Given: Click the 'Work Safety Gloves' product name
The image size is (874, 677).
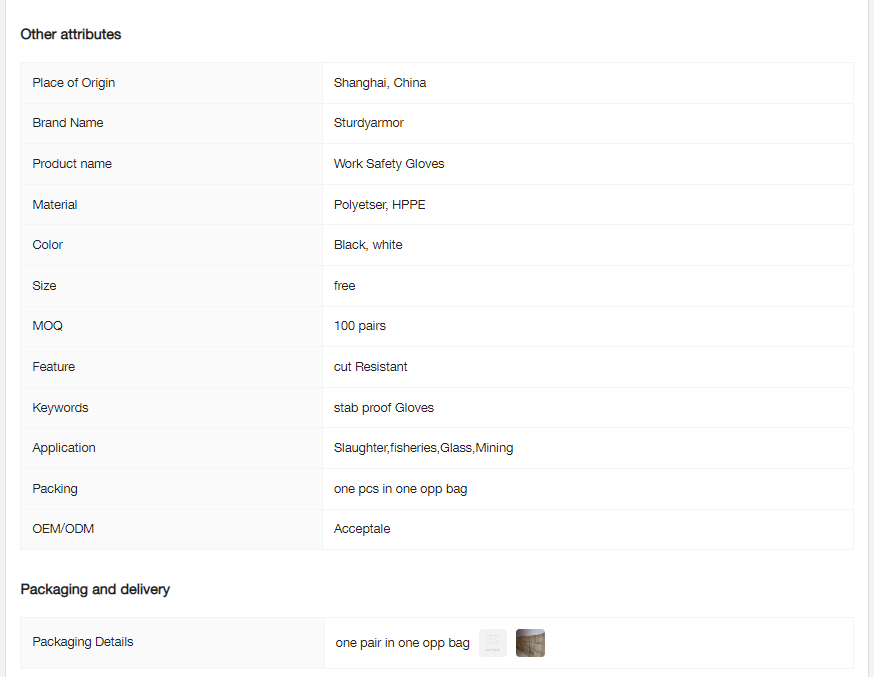Looking at the screenshot, I should 389,164.
